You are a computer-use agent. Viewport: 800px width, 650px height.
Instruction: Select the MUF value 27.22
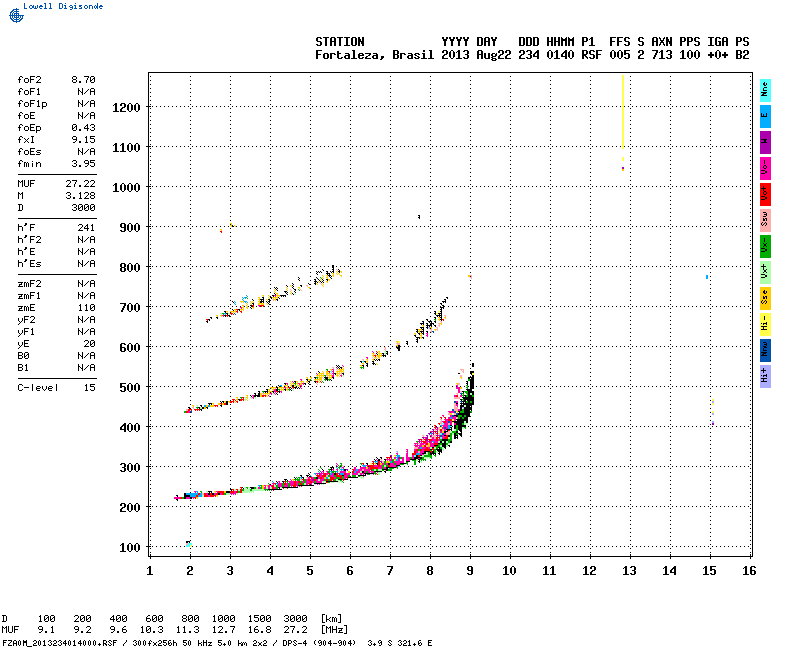coord(80,184)
